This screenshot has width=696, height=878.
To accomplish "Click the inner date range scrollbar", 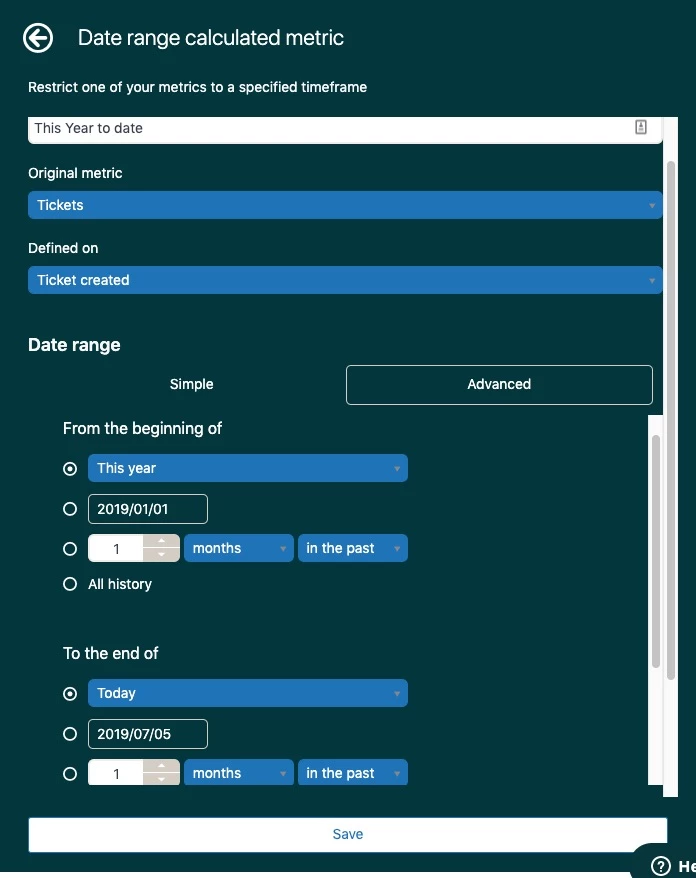I will 656,551.
